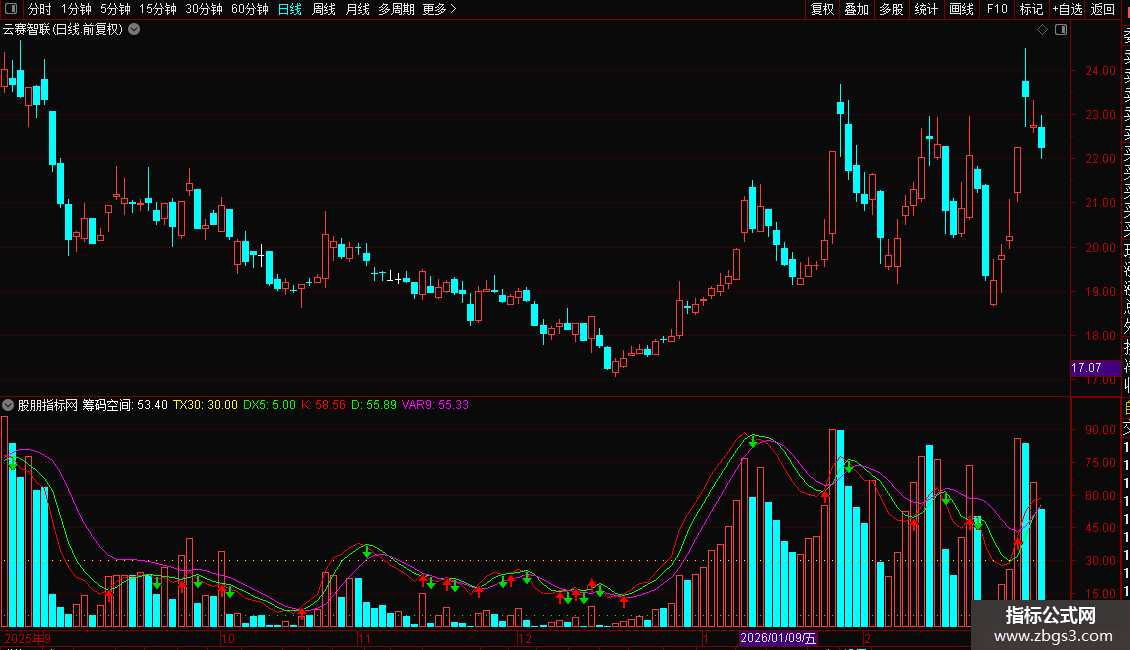The width and height of the screenshot is (1130, 650).
Task: Select the 30分钟 period
Action: point(204,9)
